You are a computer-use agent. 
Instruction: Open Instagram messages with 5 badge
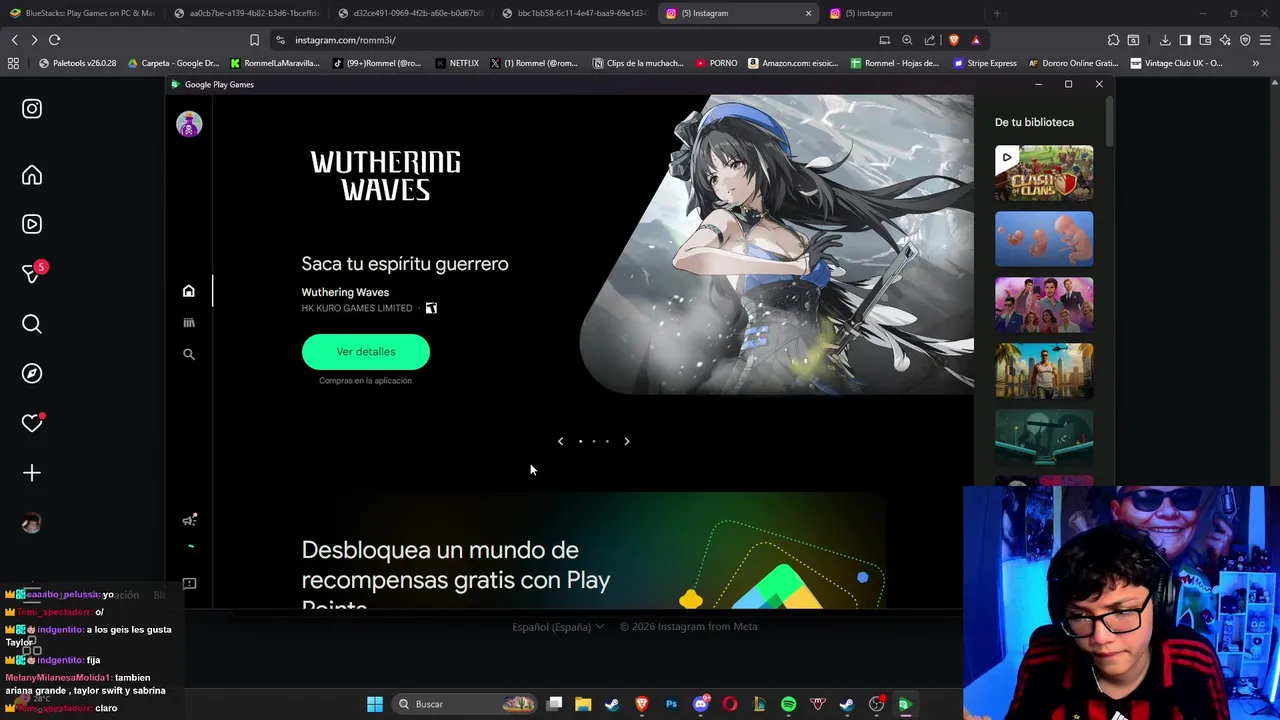(32, 273)
